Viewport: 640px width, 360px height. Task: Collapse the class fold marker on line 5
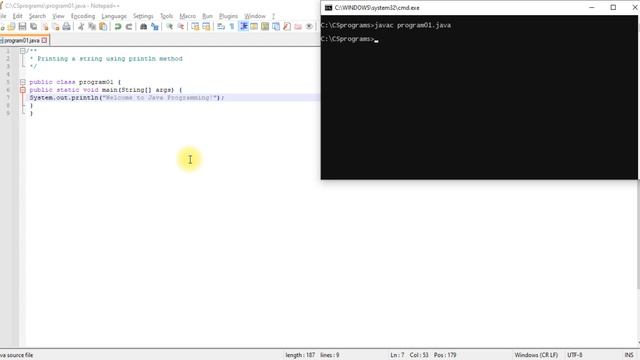(22, 82)
